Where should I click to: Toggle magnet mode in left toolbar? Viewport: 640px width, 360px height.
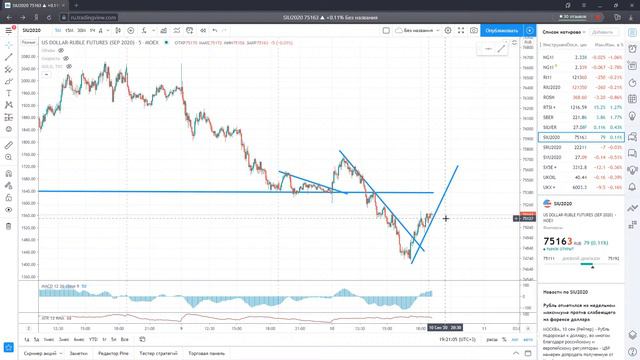click(x=9, y=173)
